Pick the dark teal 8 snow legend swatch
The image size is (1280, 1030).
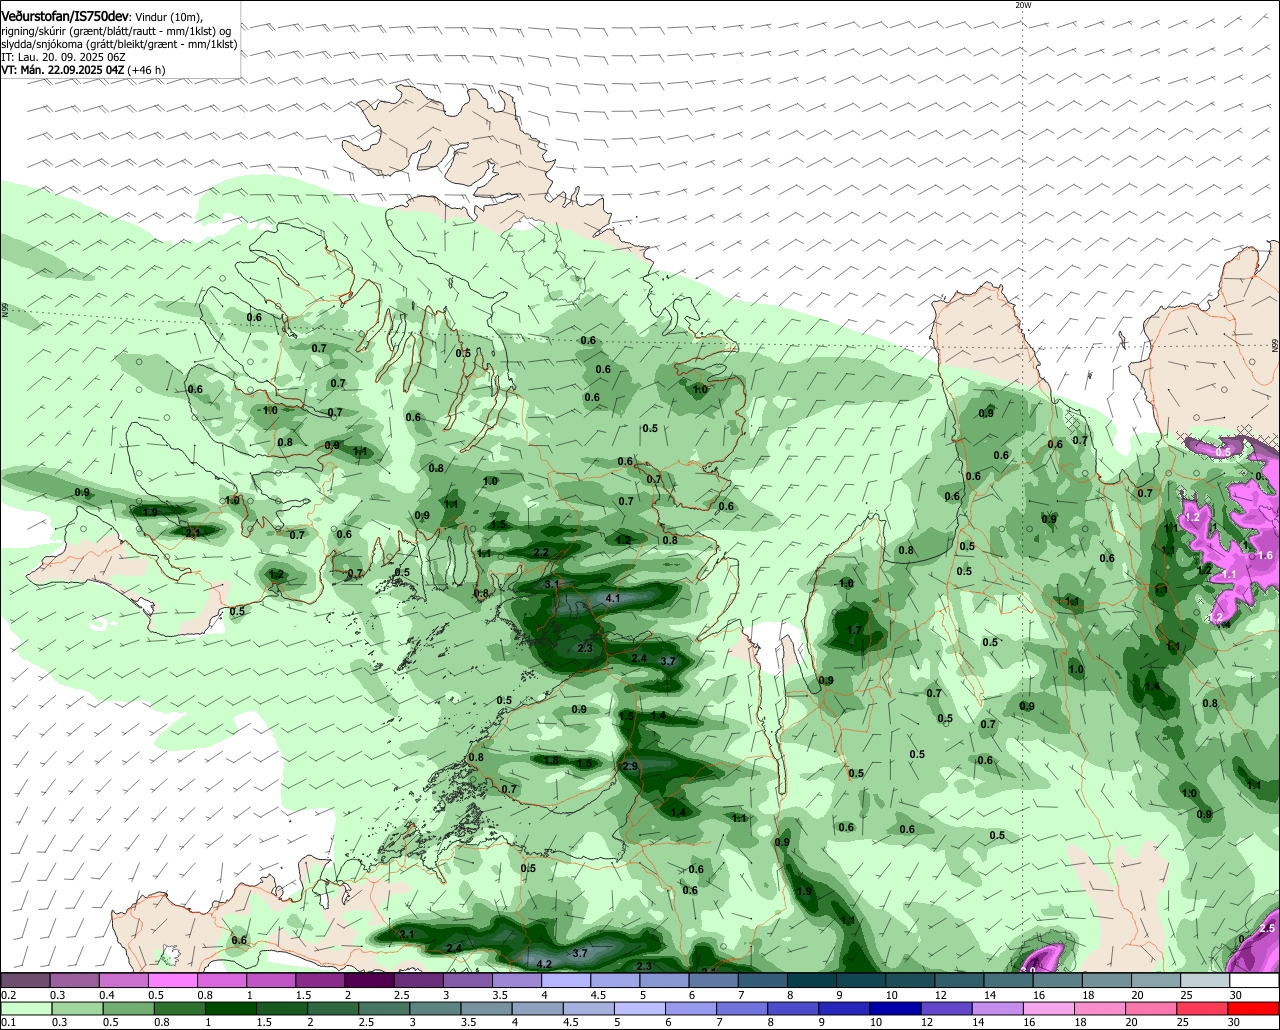point(812,980)
